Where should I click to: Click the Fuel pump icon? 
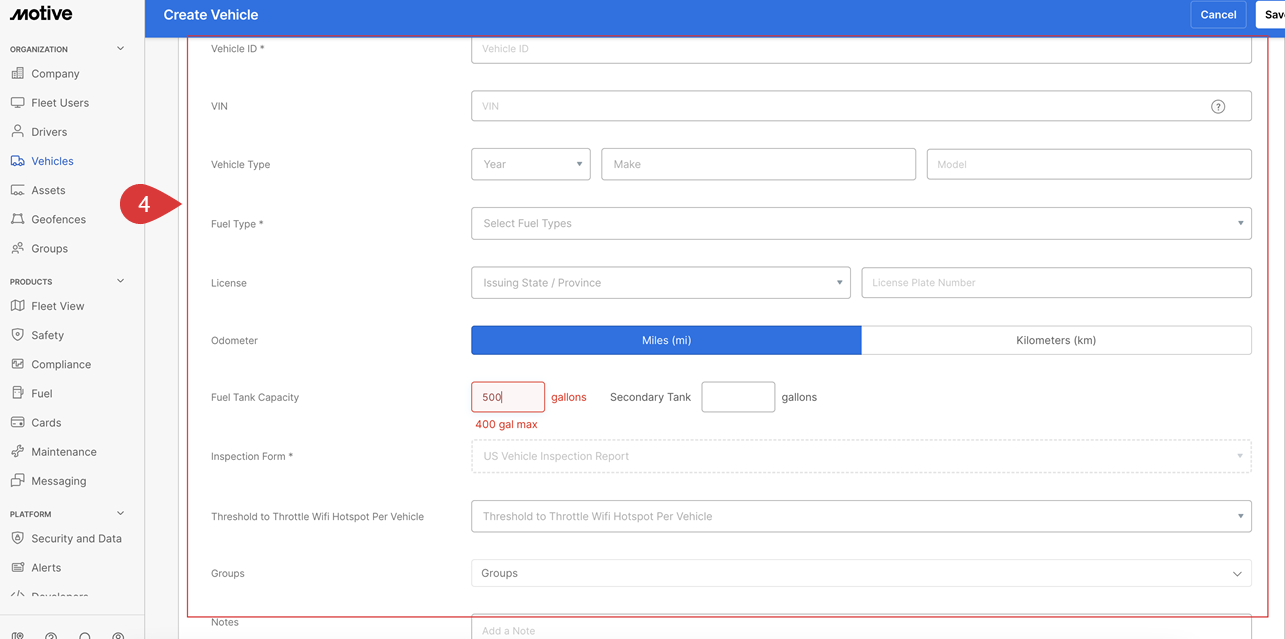click(x=17, y=392)
